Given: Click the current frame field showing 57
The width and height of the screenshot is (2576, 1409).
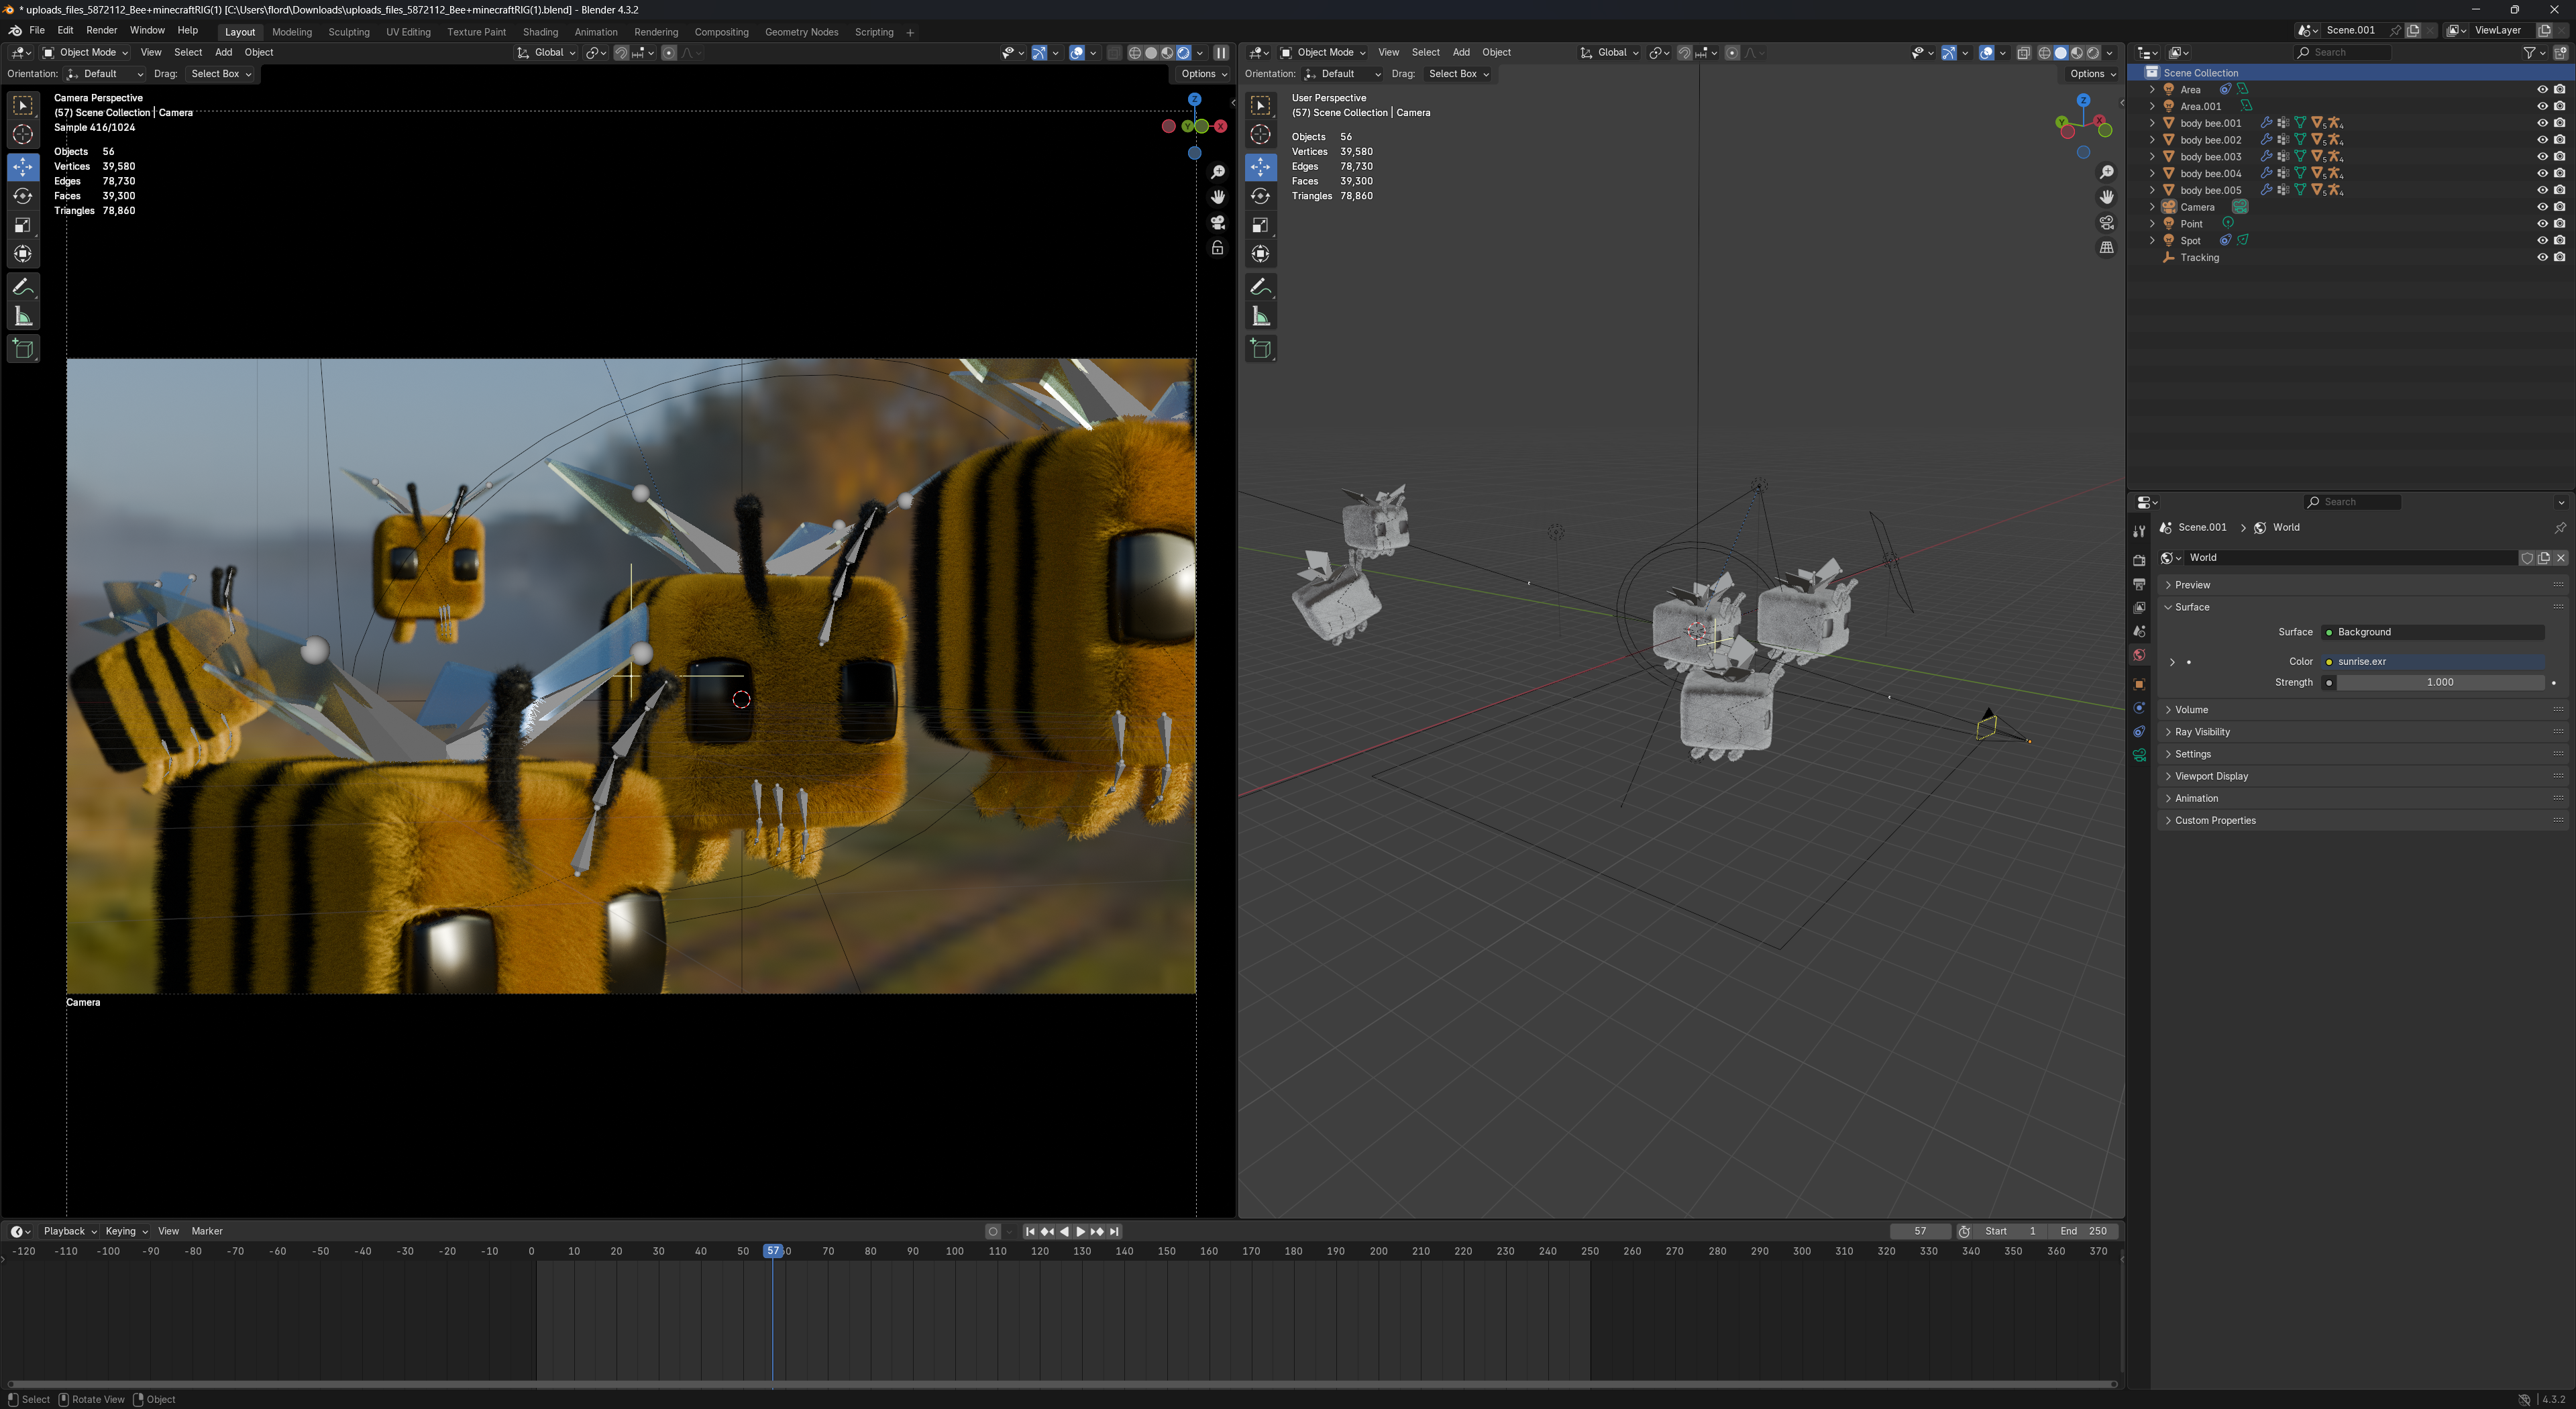Looking at the screenshot, I should [x=1920, y=1232].
